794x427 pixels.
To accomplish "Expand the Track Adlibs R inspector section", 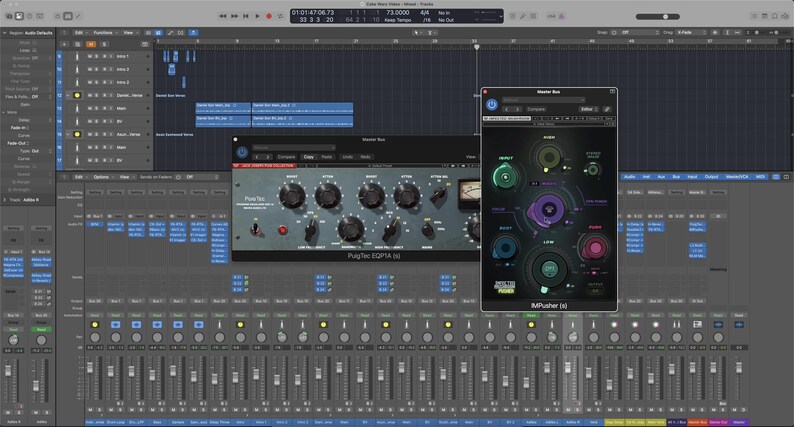I will point(5,200).
